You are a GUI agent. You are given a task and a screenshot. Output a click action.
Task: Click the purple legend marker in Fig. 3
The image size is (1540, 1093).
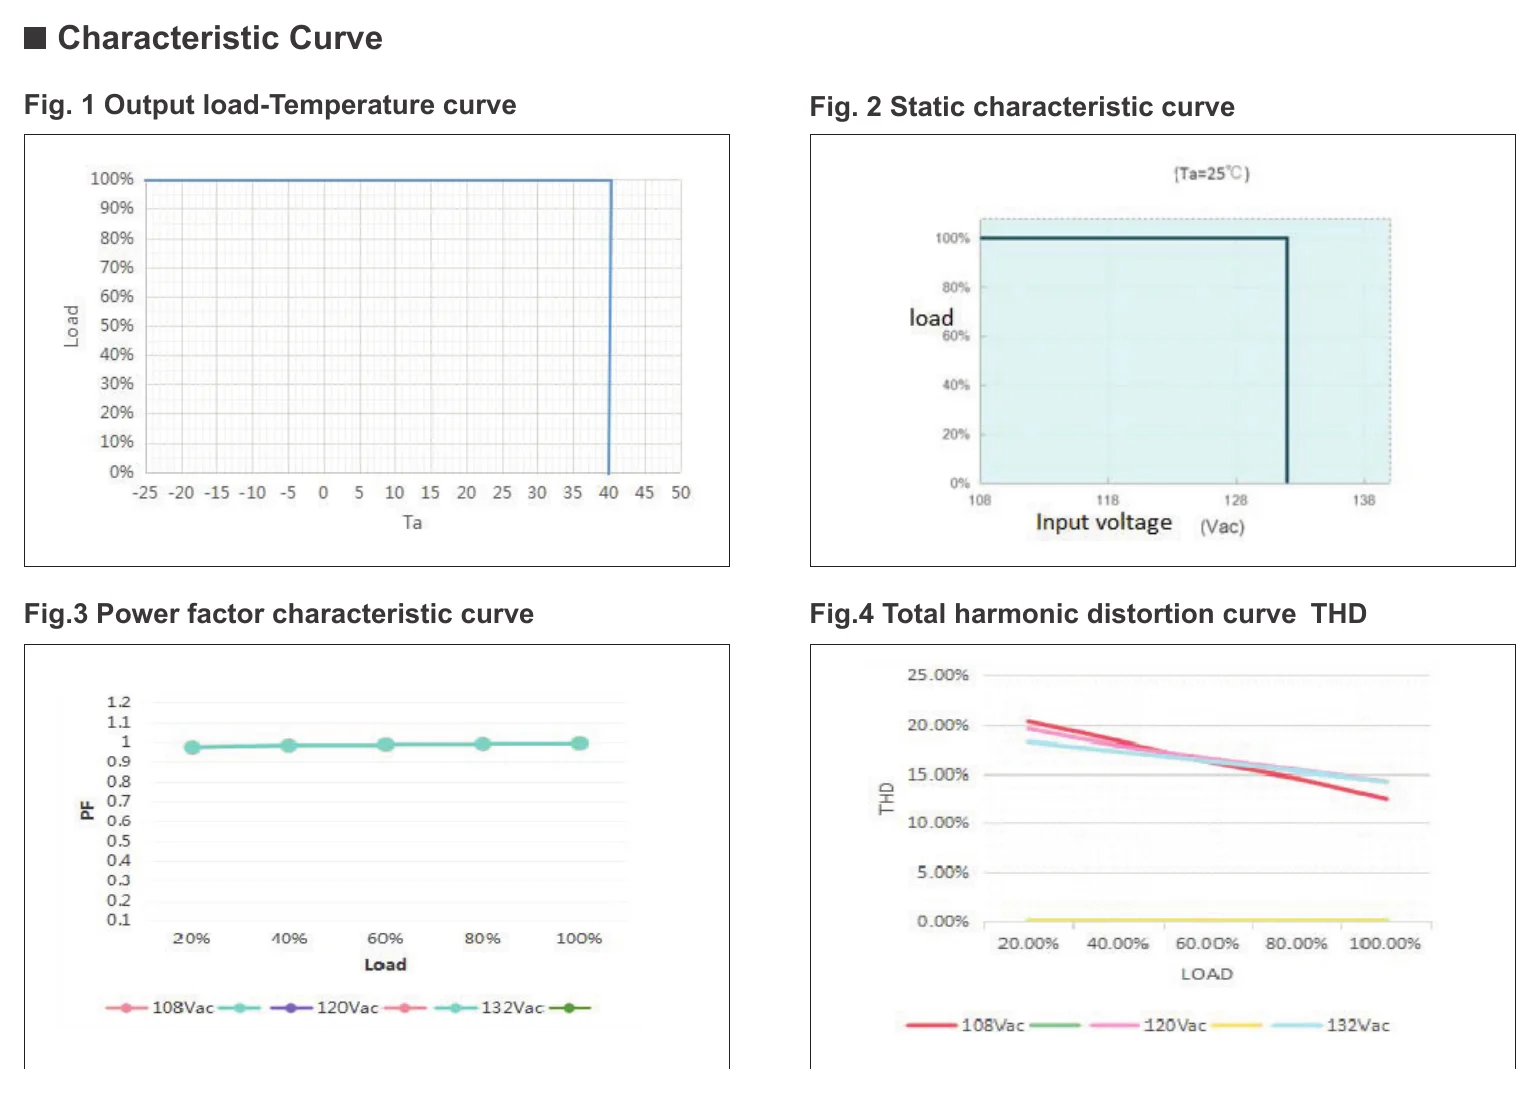point(291,1007)
